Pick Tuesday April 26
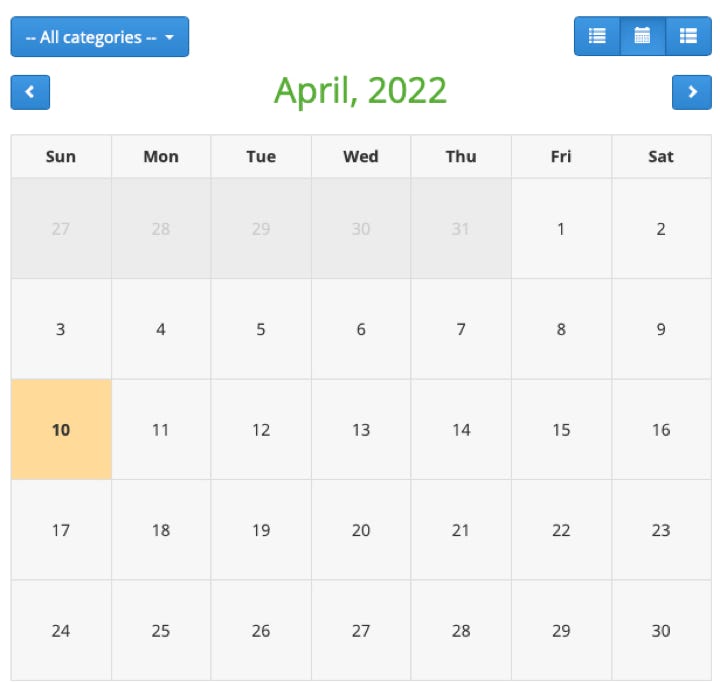This screenshot has width=720, height=688. pos(261,631)
